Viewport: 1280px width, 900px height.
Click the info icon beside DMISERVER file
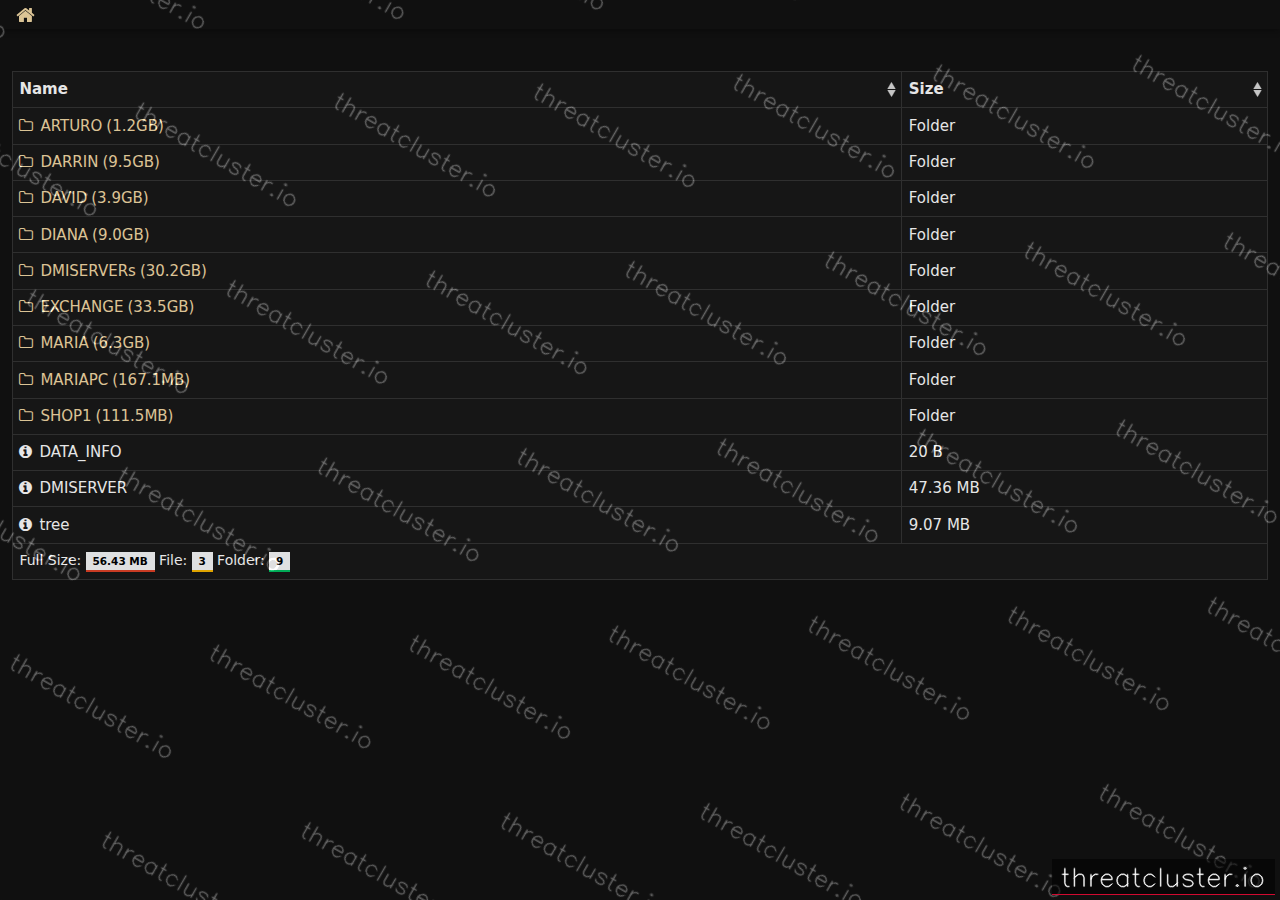click(26, 488)
